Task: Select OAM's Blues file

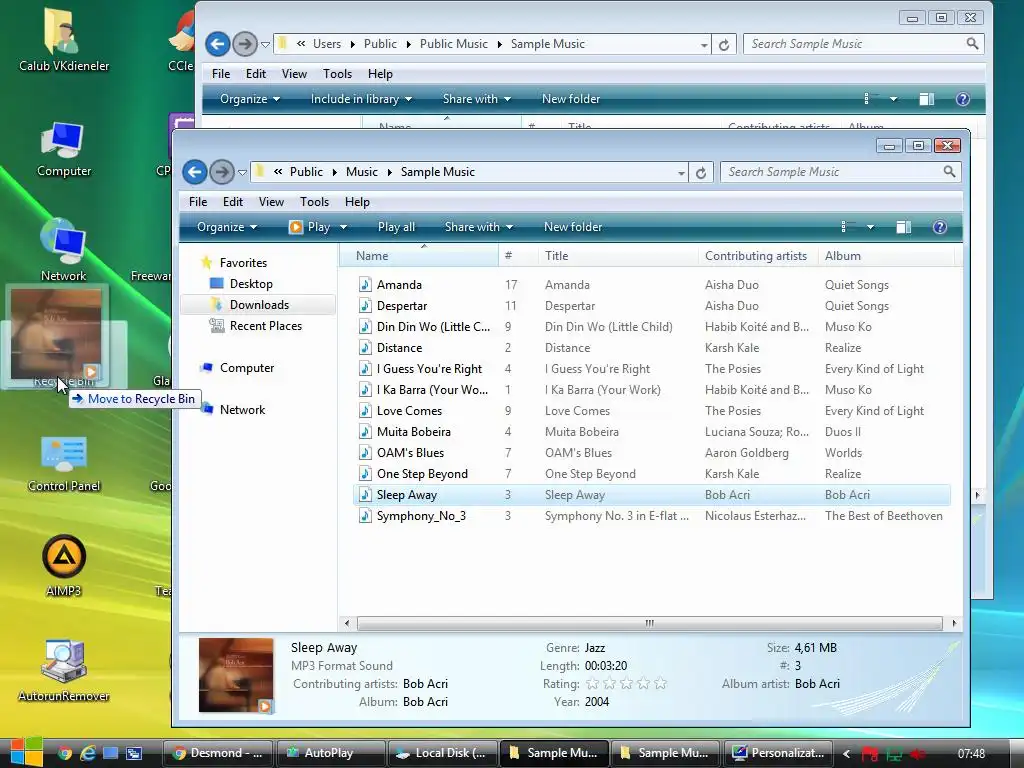Action: point(410,453)
